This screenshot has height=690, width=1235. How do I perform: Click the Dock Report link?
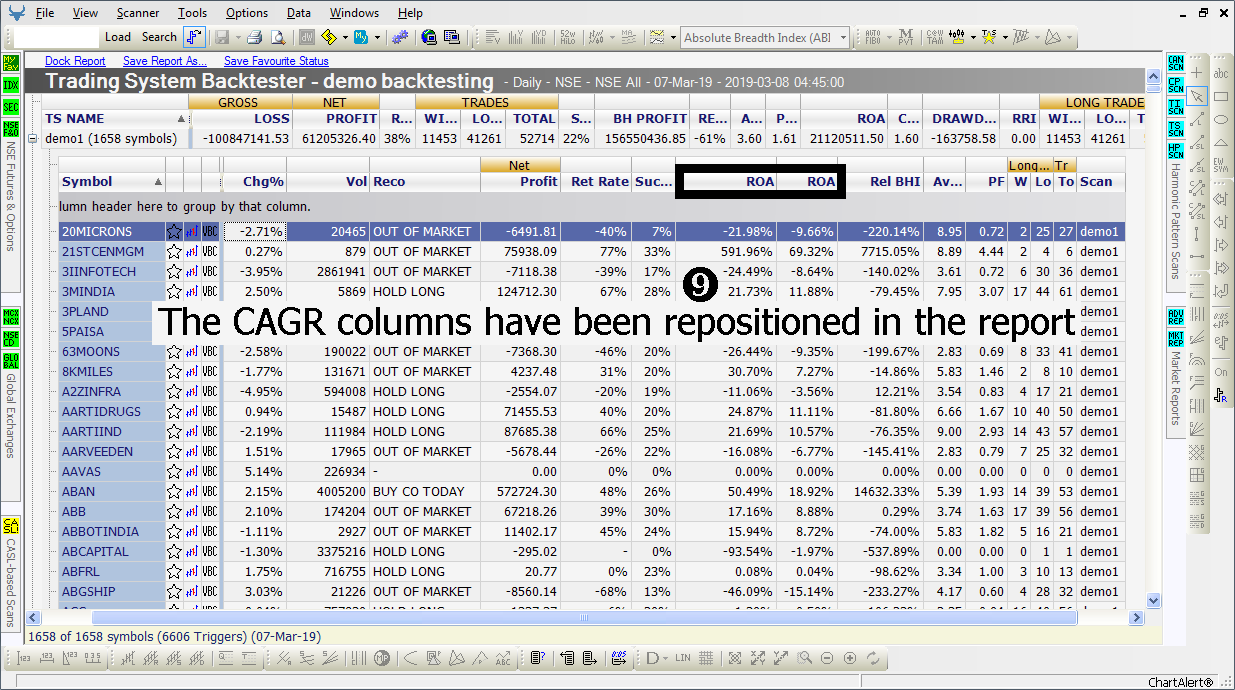coord(76,61)
